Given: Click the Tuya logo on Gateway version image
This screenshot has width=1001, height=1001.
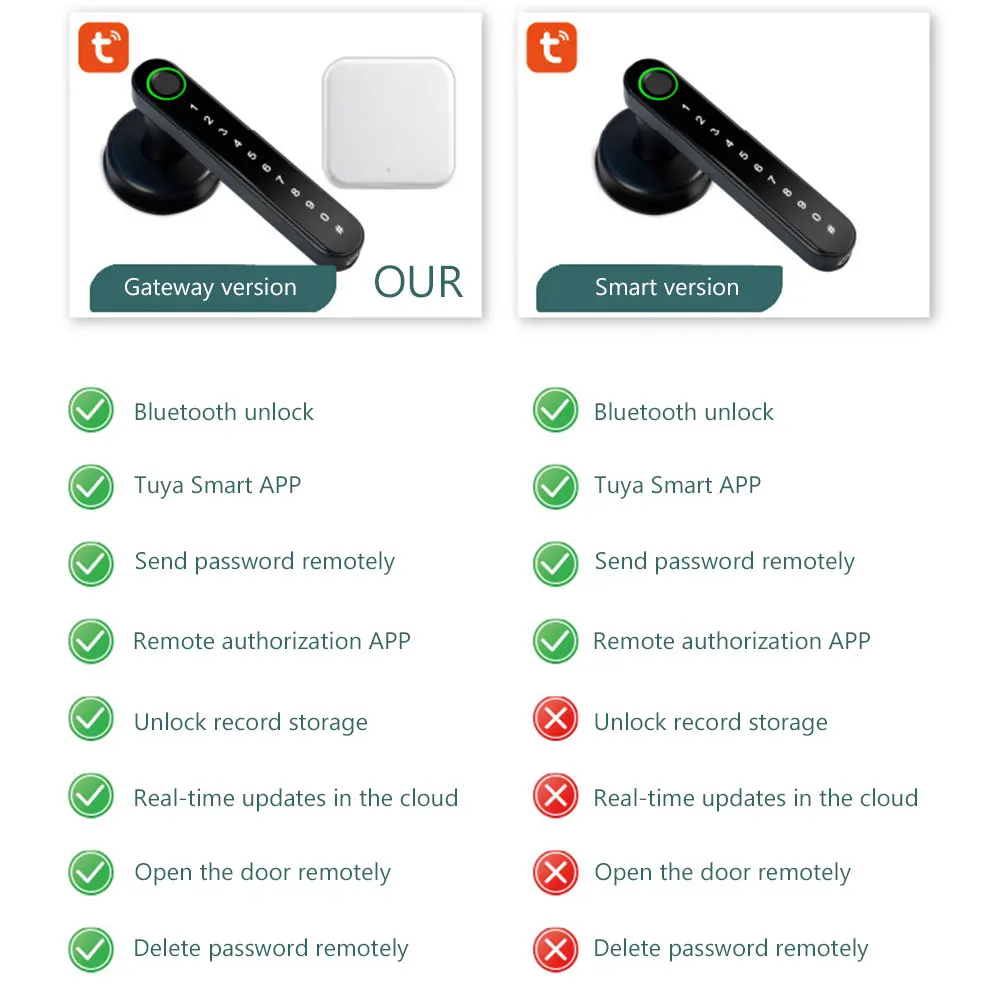Looking at the screenshot, I should 103,48.
